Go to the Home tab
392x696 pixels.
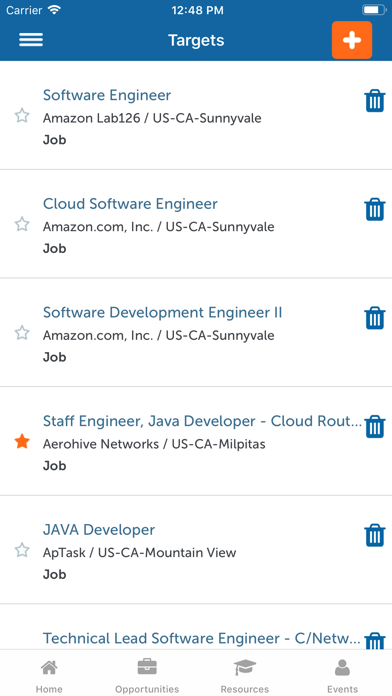coord(49,676)
